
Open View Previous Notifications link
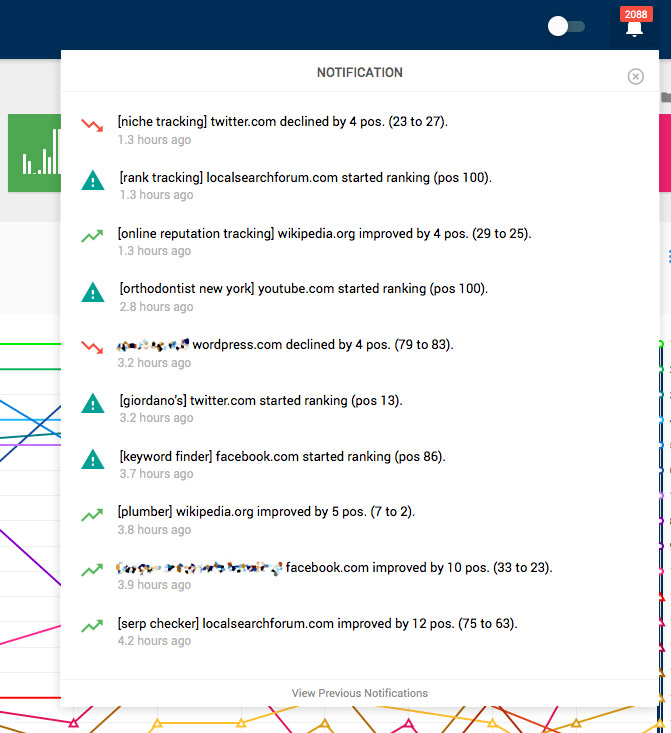pyautogui.click(x=359, y=693)
